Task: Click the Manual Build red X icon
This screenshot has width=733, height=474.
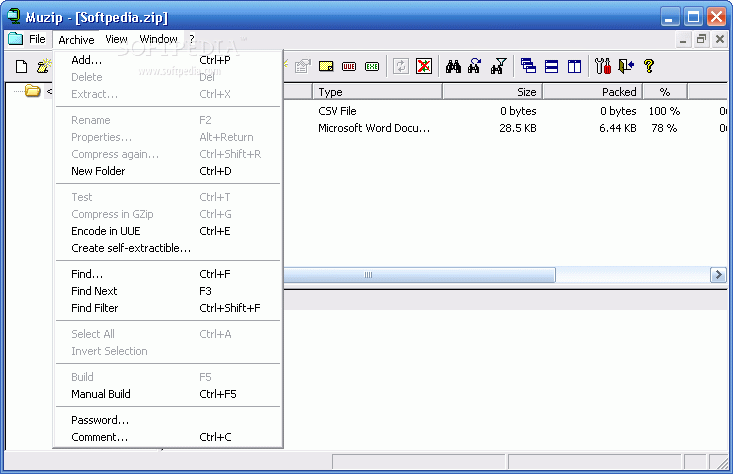Action: pos(424,66)
